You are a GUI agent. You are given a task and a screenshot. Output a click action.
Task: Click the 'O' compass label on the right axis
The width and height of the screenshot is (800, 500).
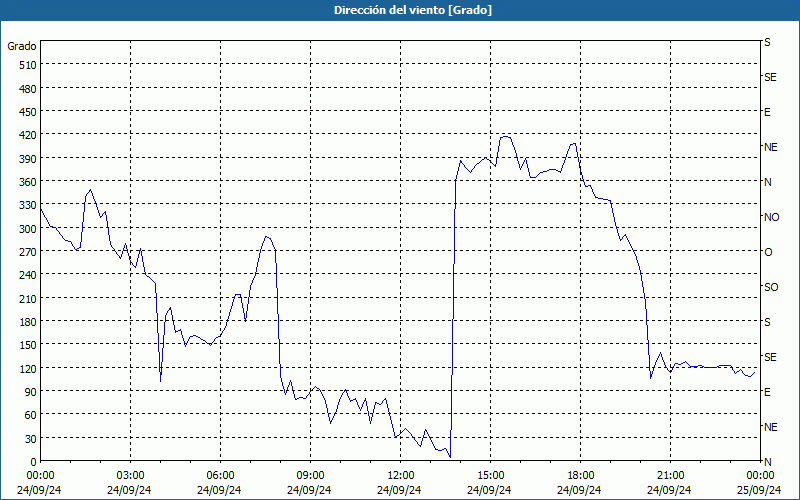(768, 253)
